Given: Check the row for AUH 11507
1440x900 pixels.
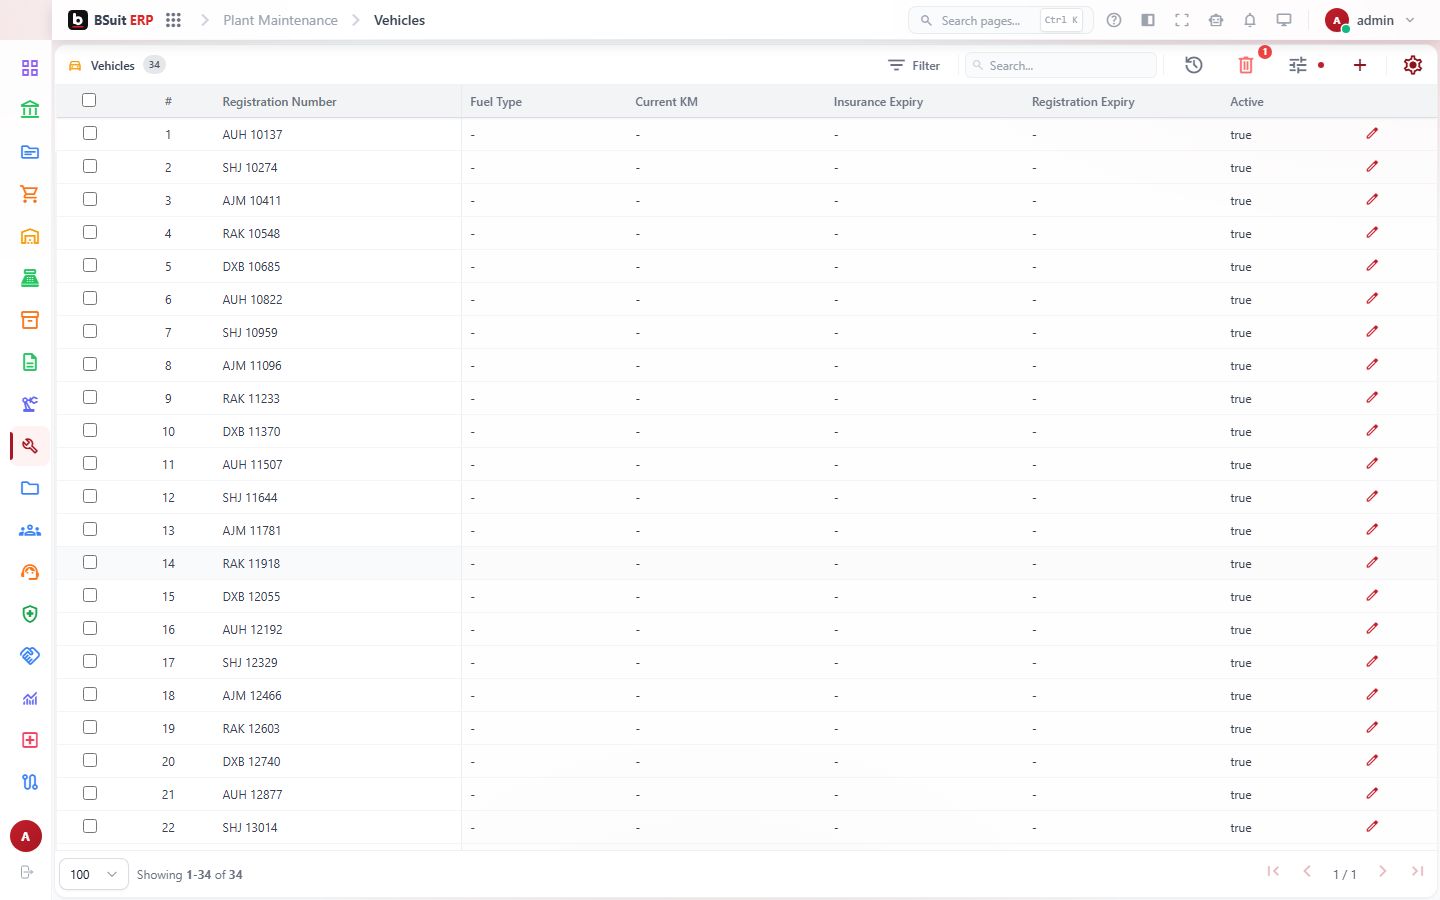Looking at the screenshot, I should [90, 463].
